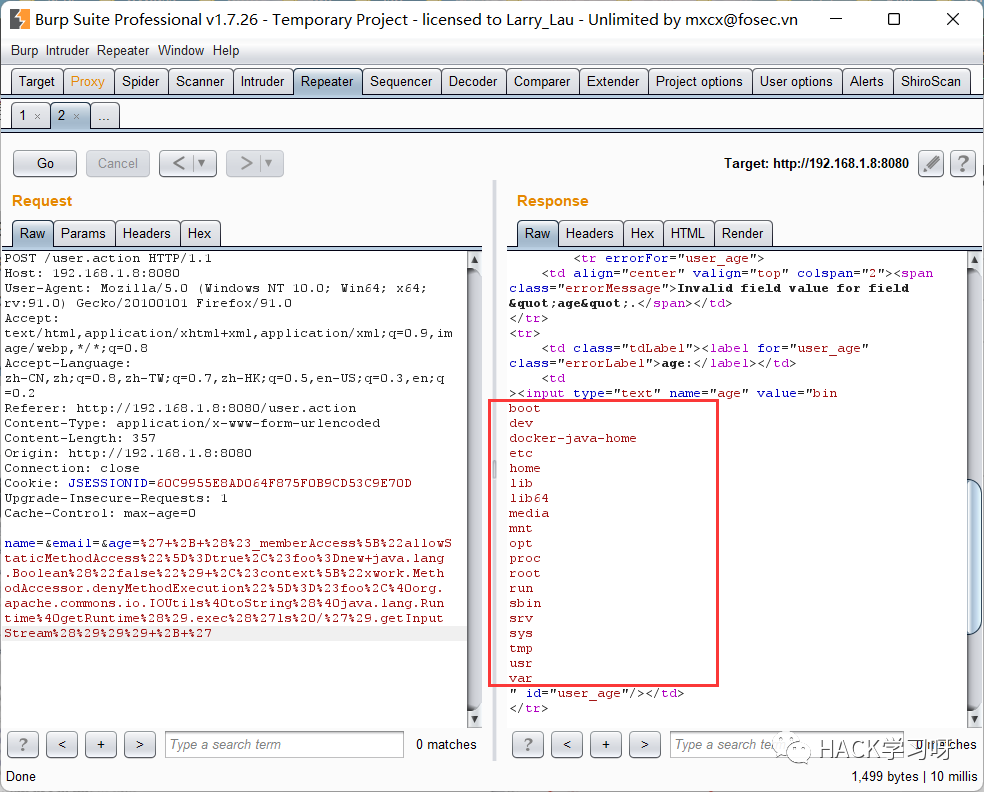Switch to the Spider tab
984x792 pixels.
pyautogui.click(x=141, y=82)
